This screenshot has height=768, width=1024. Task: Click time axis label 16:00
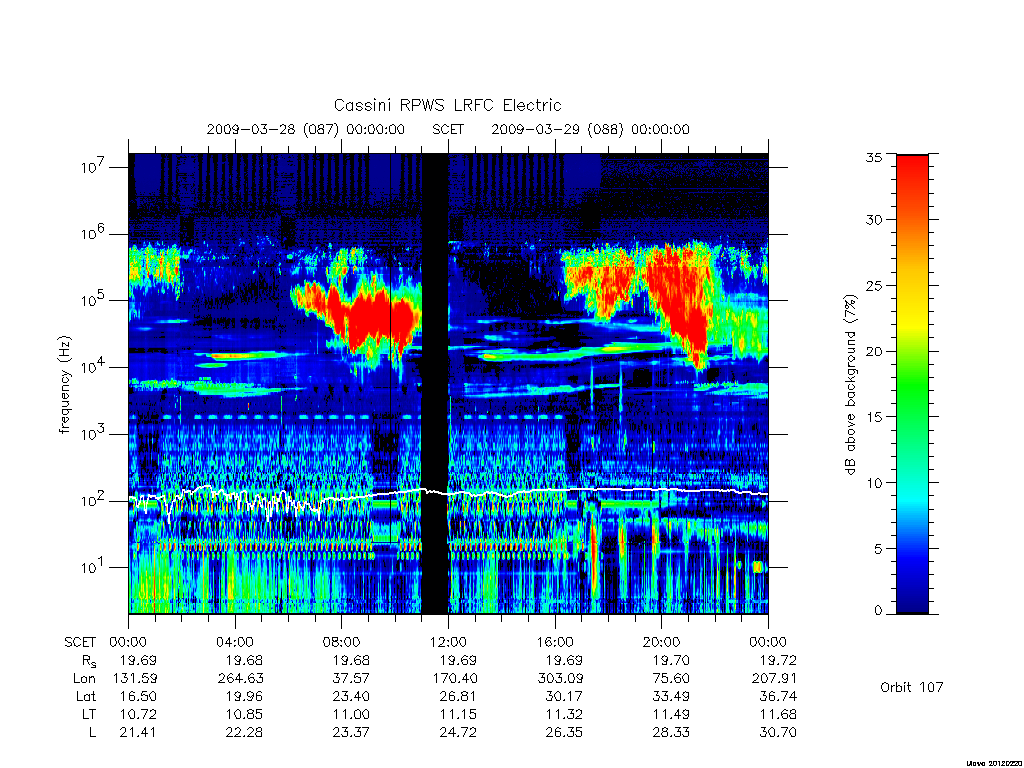[555, 642]
